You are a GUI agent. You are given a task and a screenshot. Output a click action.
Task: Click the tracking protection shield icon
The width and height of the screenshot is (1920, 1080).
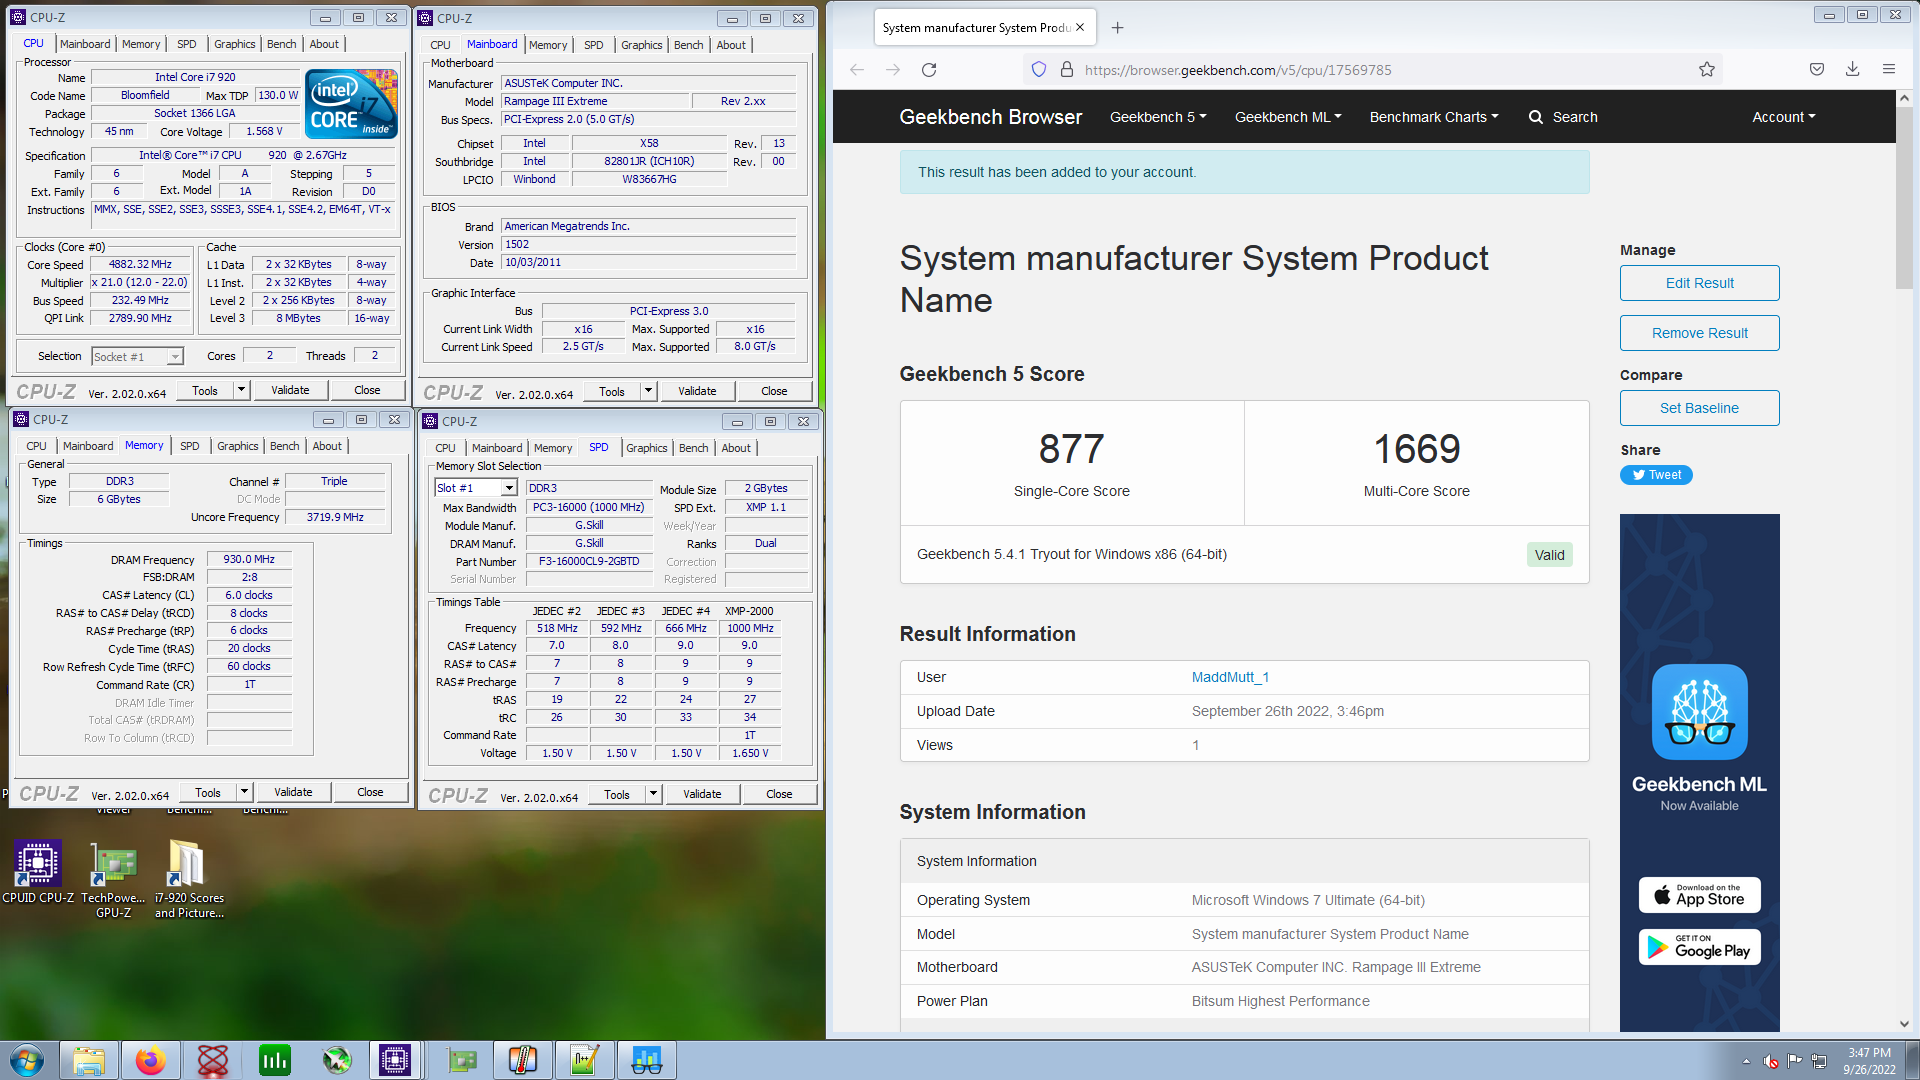[1039, 70]
